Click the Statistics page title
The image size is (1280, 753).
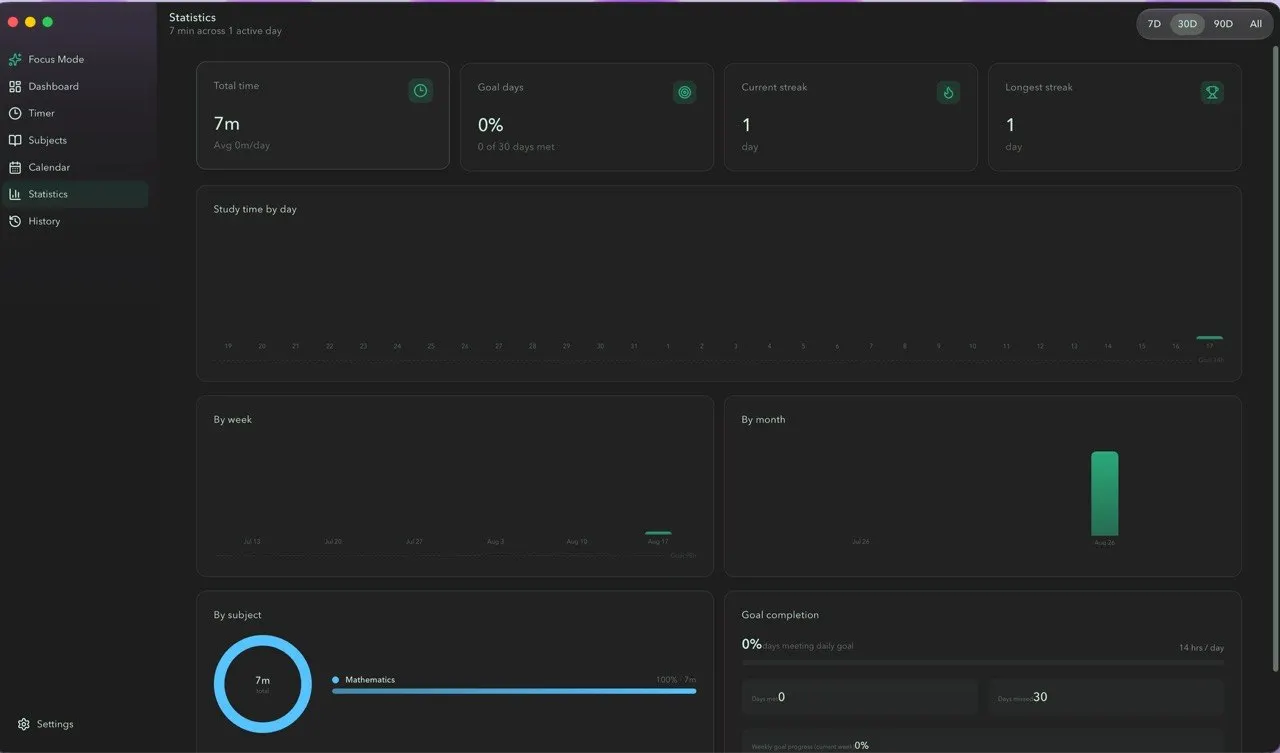click(x=192, y=17)
